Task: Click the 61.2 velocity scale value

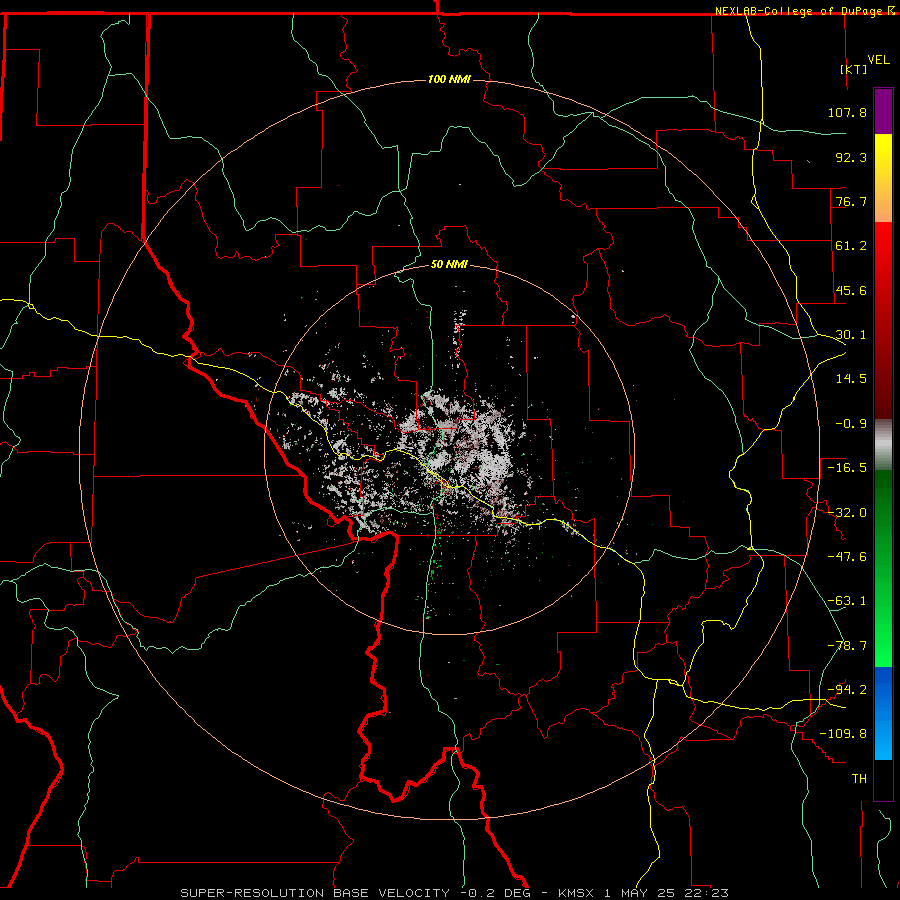Action: (x=851, y=246)
